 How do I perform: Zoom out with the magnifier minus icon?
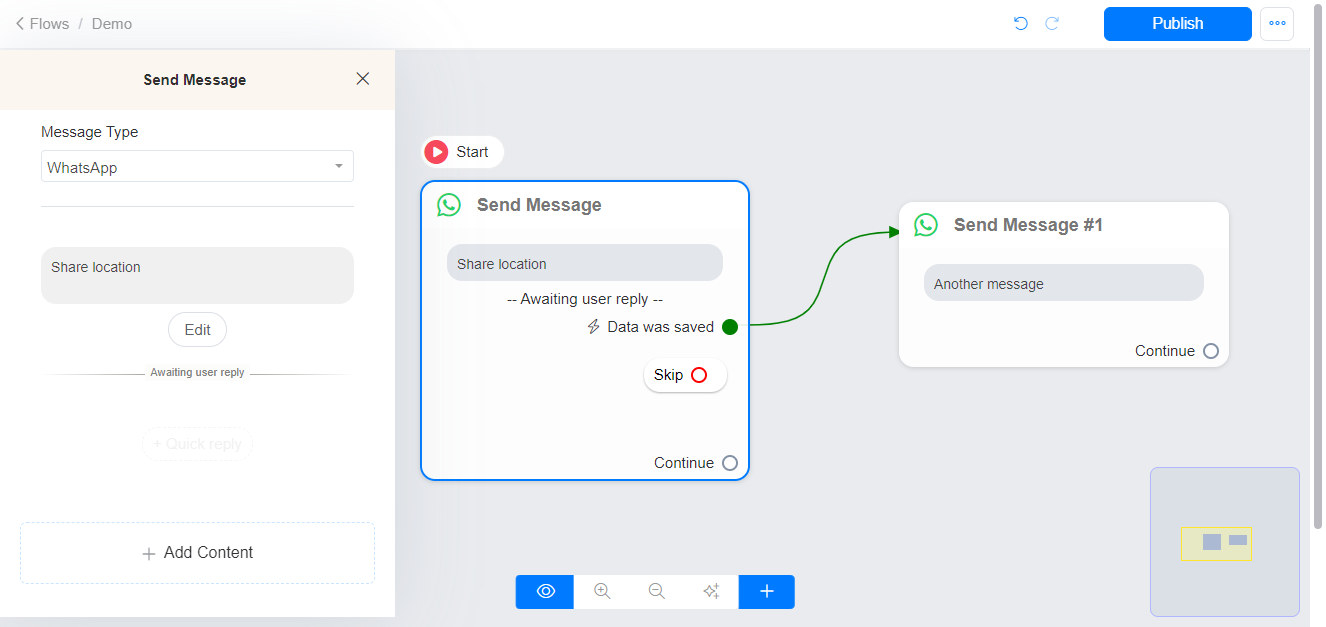coord(656,591)
